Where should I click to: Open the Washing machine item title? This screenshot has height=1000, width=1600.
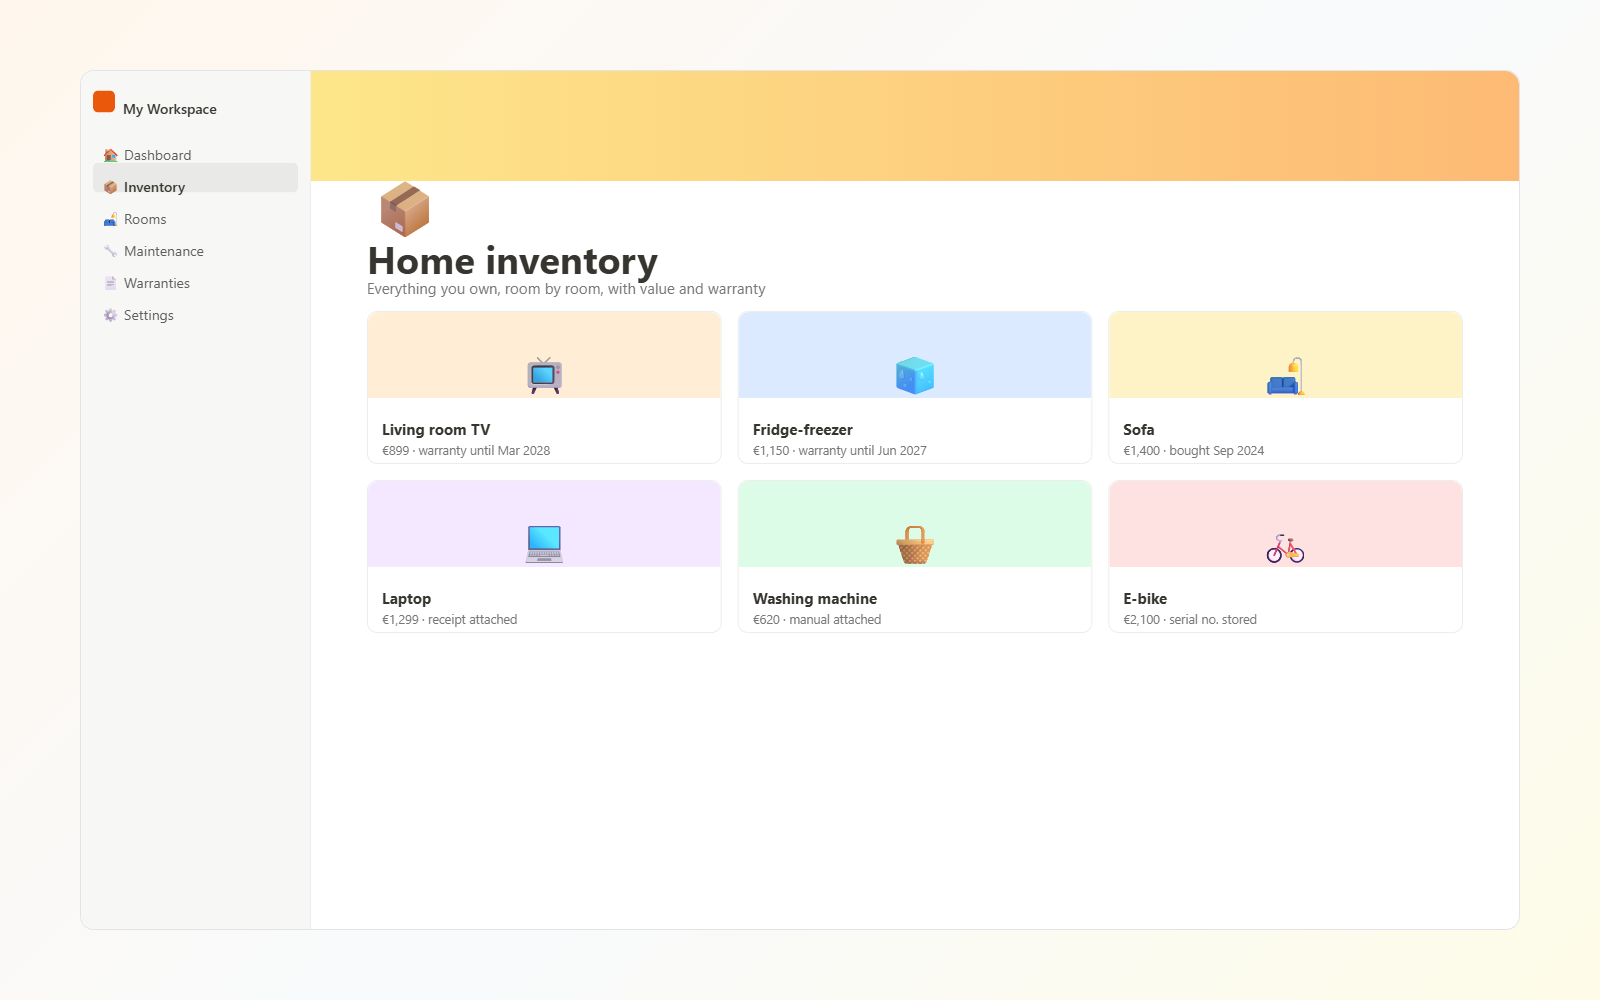click(815, 599)
